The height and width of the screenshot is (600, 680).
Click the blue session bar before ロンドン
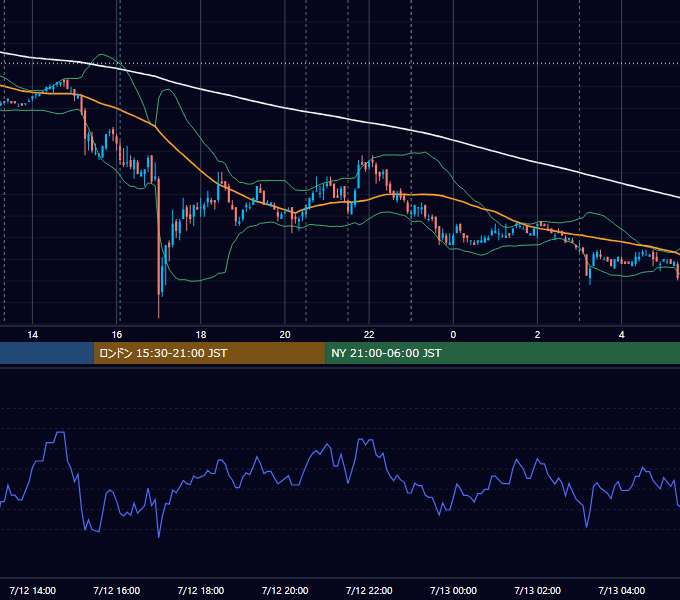click(47, 353)
